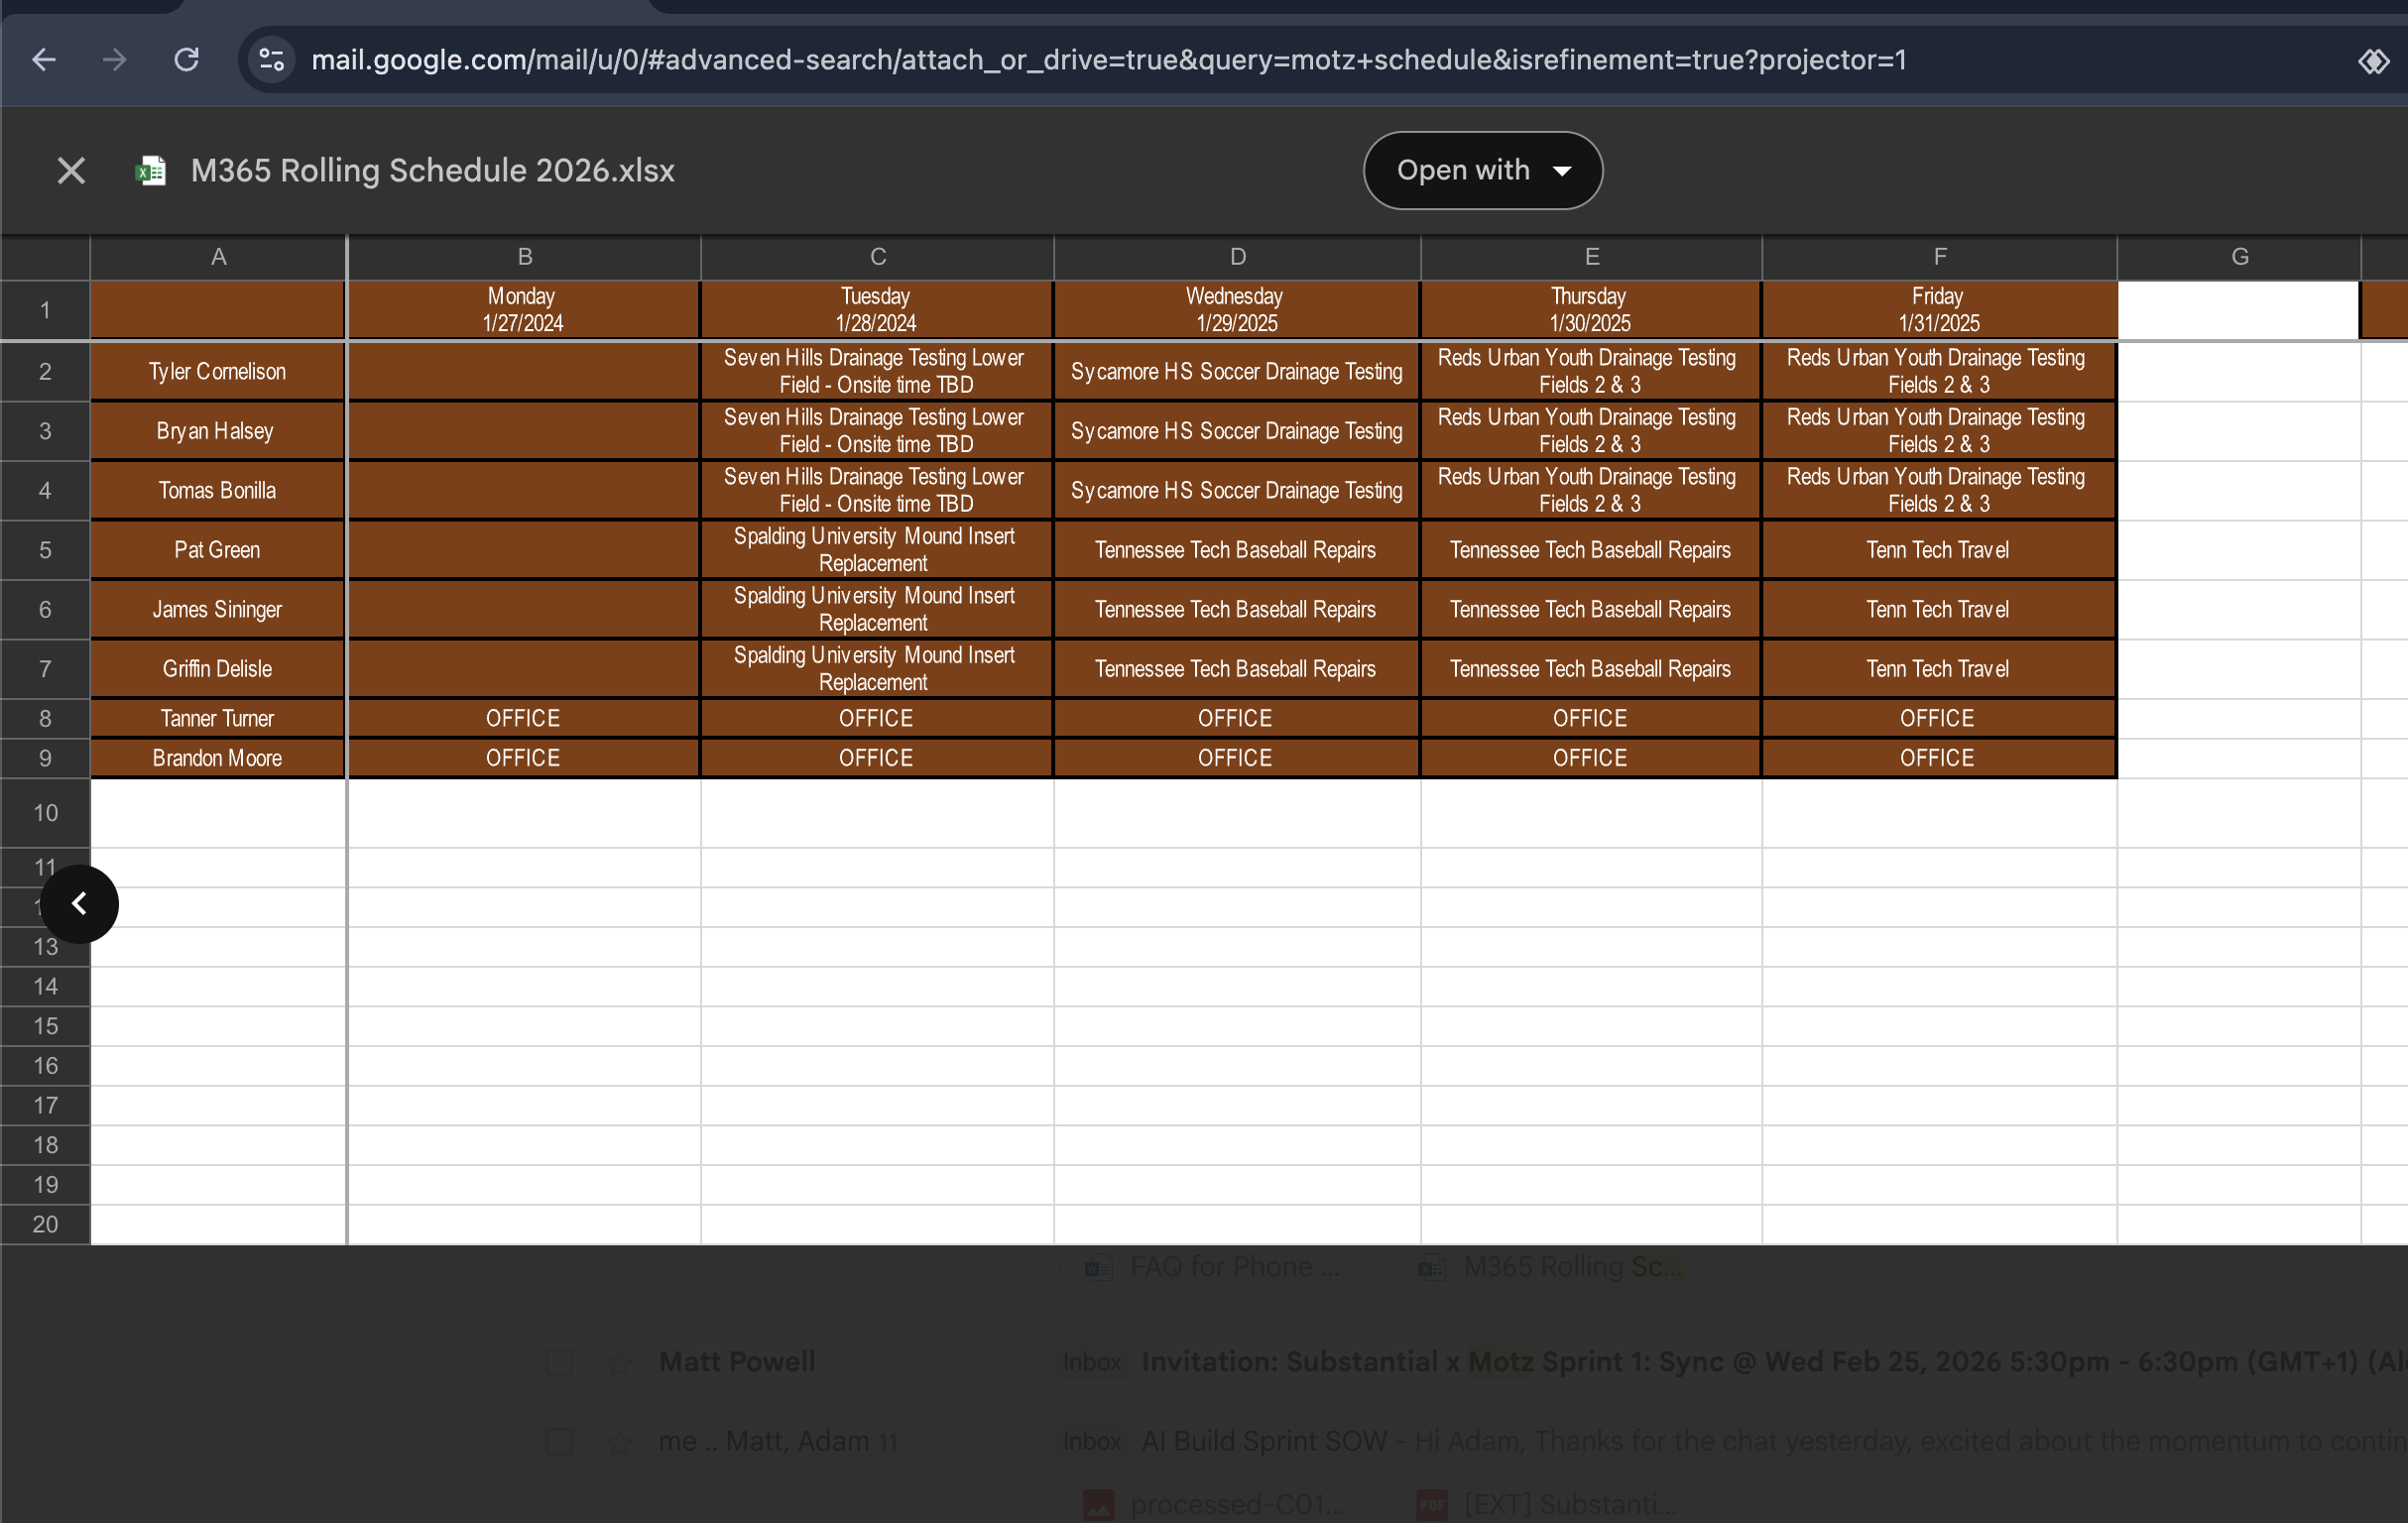Select the 'Tanner Turner' name cell
The width and height of the screenshot is (2408, 1523).
[218, 719]
